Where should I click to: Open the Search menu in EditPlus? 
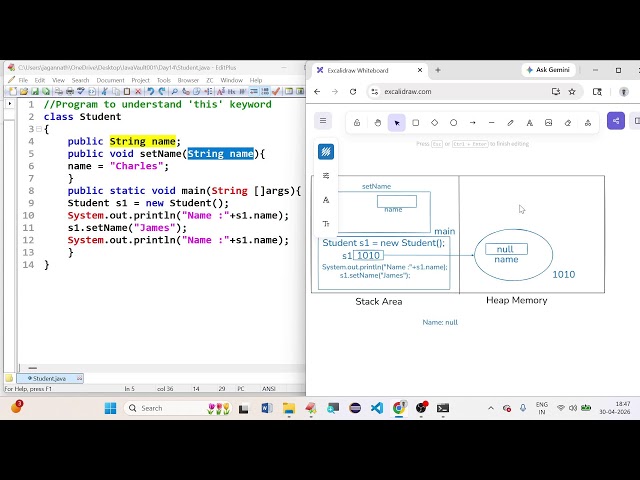coord(80,80)
